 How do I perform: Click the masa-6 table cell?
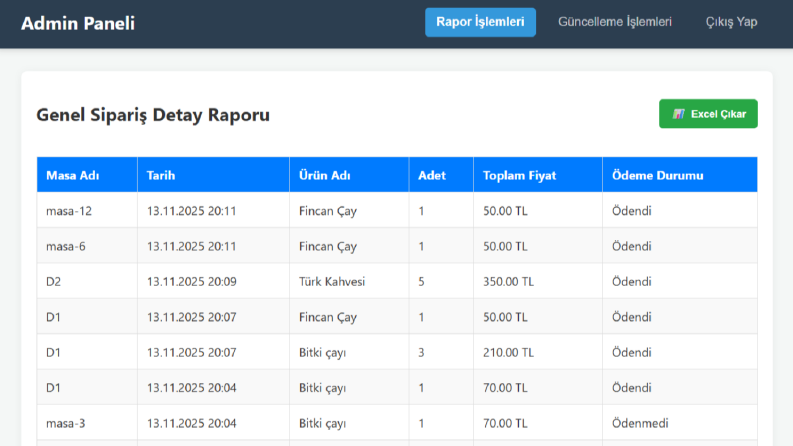pyautogui.click(x=87, y=246)
